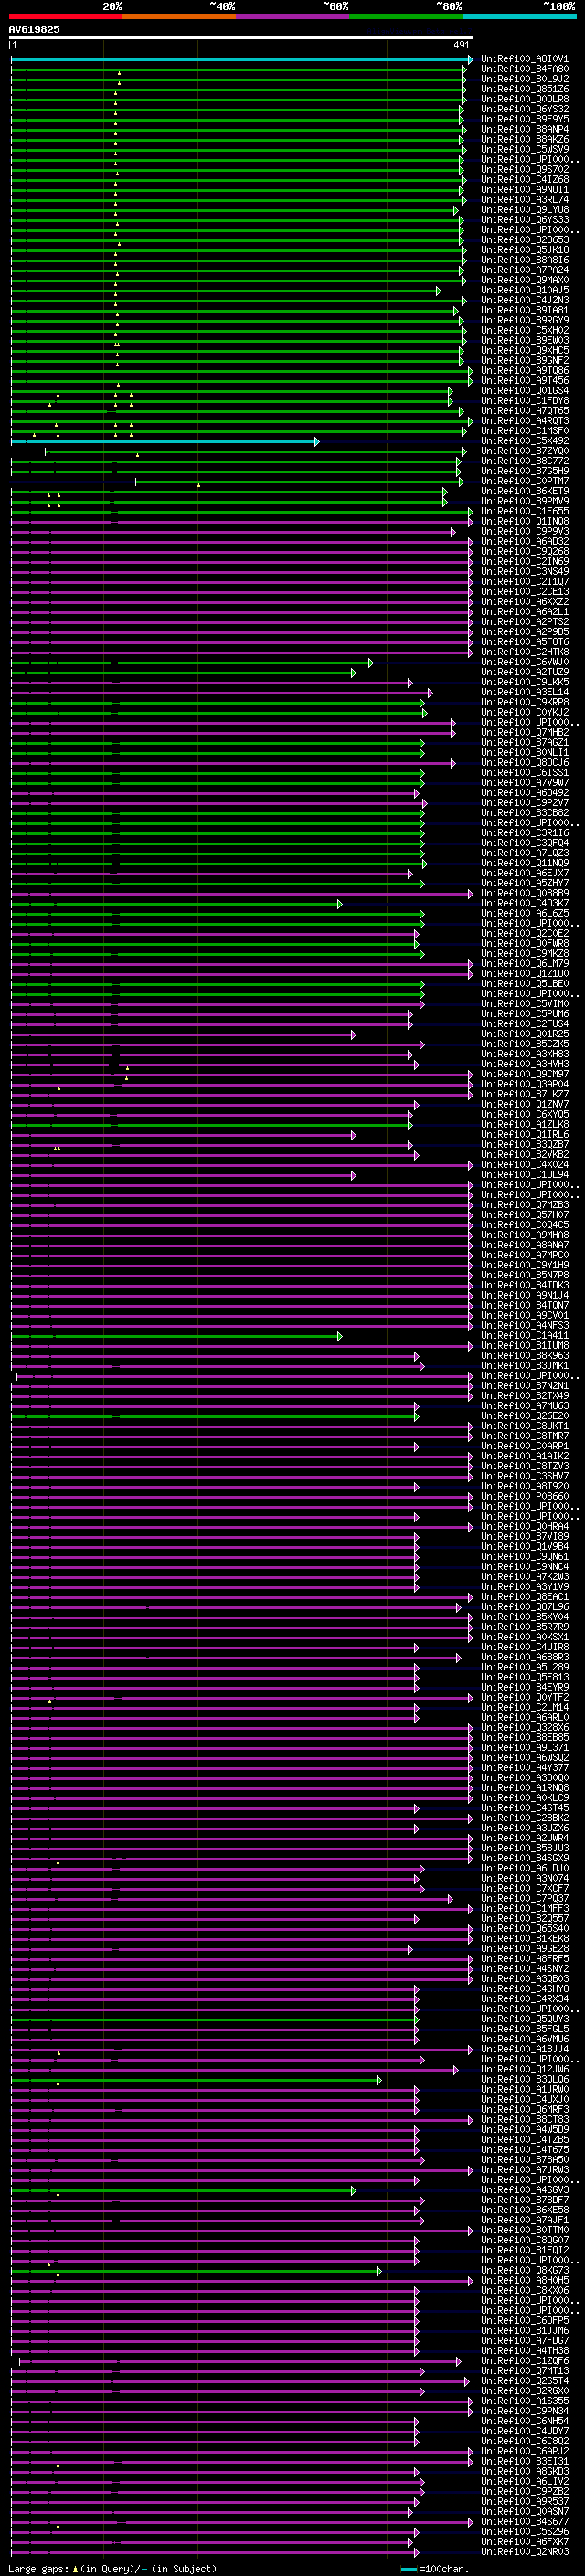The width and height of the screenshot is (585, 2576).
Task: Click hit UniRef100_B8ANP4
Action: point(525,129)
